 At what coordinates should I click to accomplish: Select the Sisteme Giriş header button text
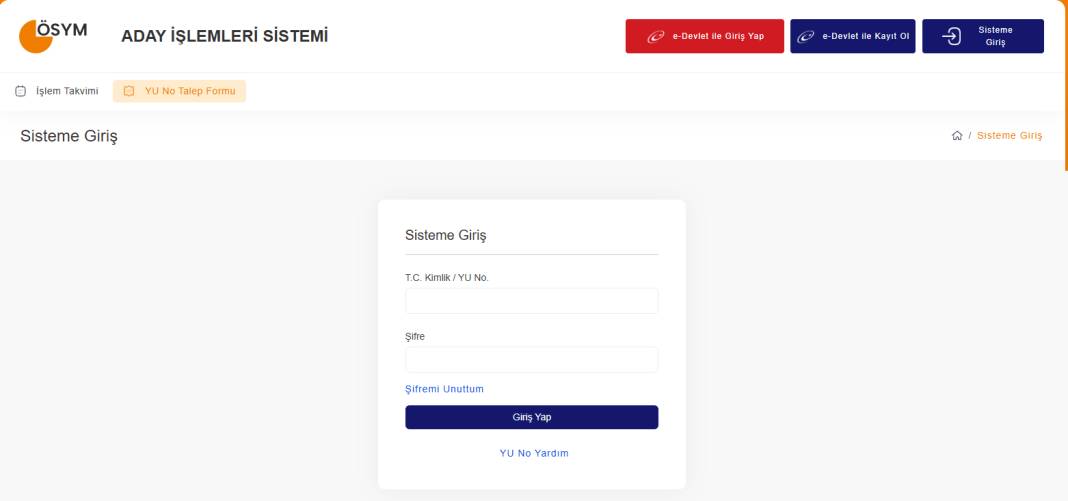(995, 37)
